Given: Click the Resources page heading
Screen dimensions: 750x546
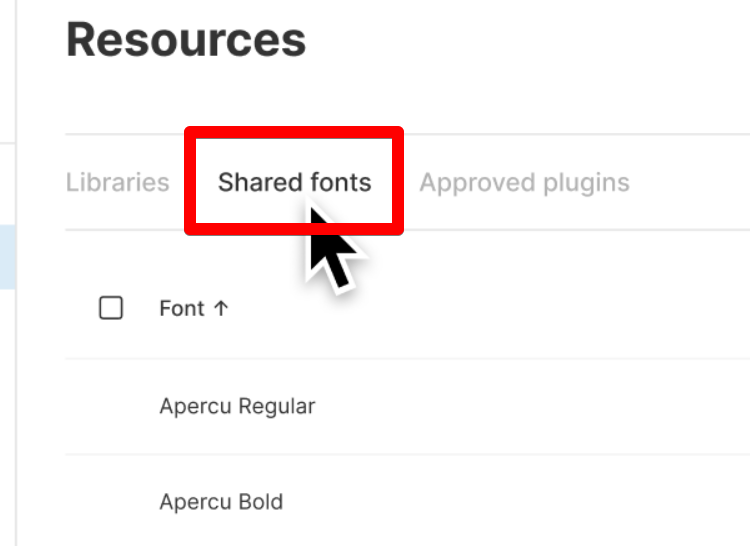Looking at the screenshot, I should [x=186, y=40].
